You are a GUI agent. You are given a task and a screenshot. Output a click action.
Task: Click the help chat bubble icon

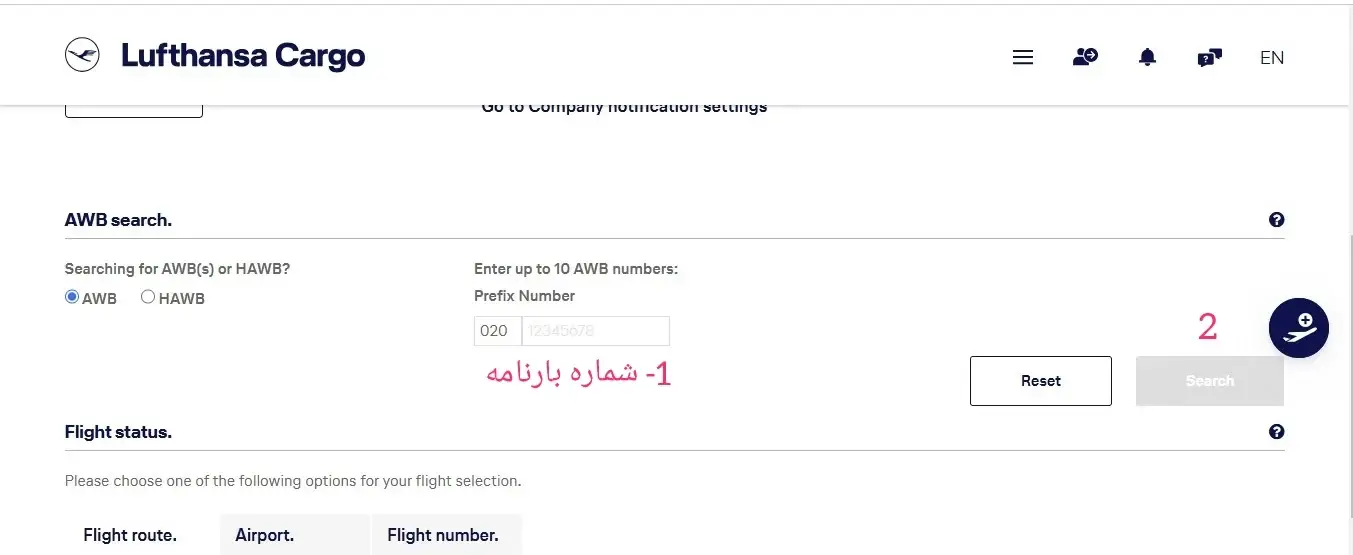[1209, 58]
